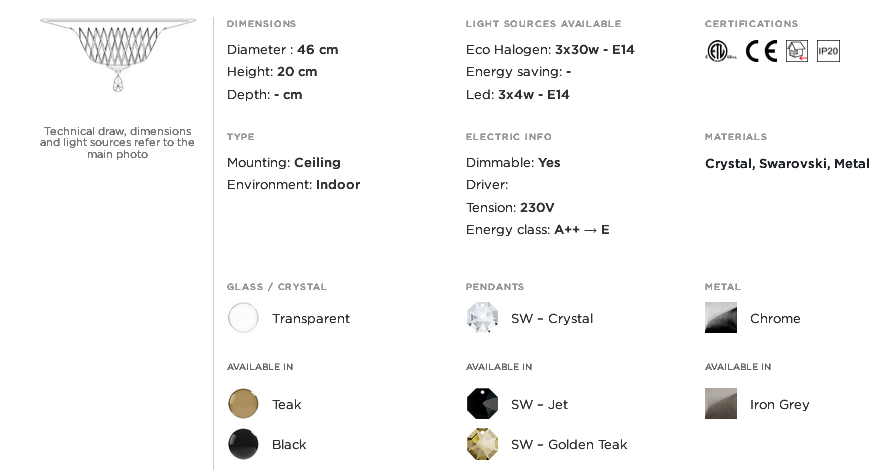880x470 pixels.
Task: Click the Teak label text
Action: (x=287, y=404)
